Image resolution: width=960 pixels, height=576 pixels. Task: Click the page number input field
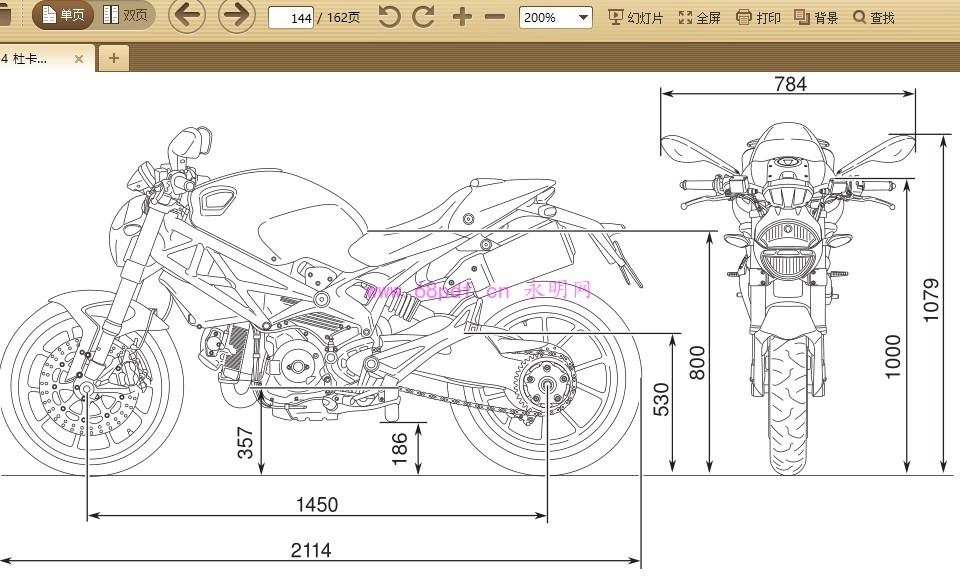pos(291,18)
